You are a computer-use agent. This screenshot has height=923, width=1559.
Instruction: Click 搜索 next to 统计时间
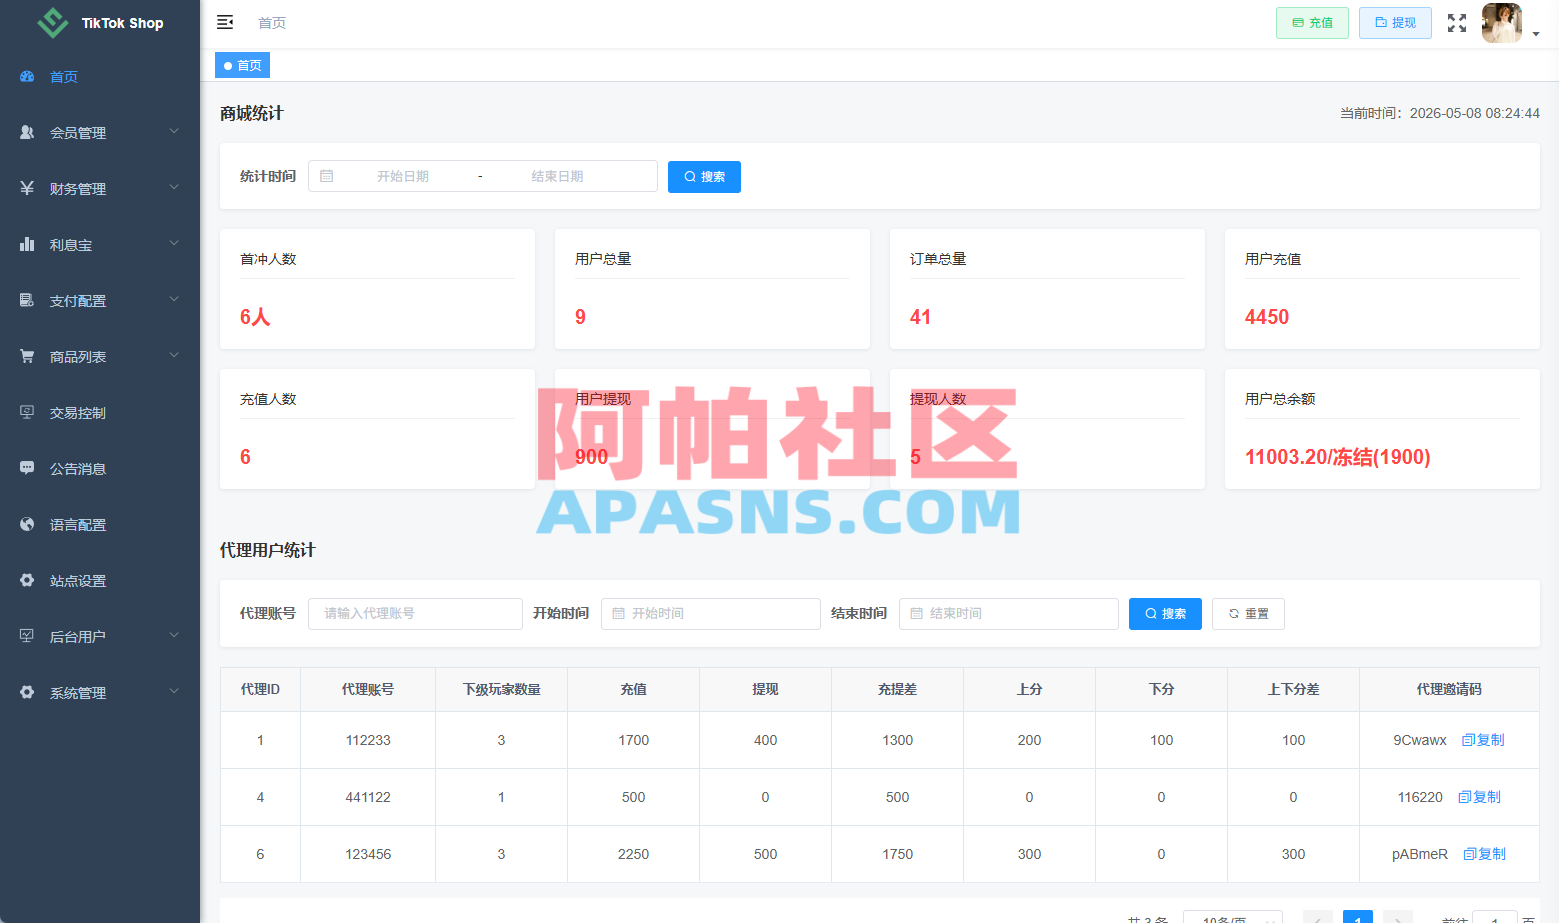(x=704, y=177)
